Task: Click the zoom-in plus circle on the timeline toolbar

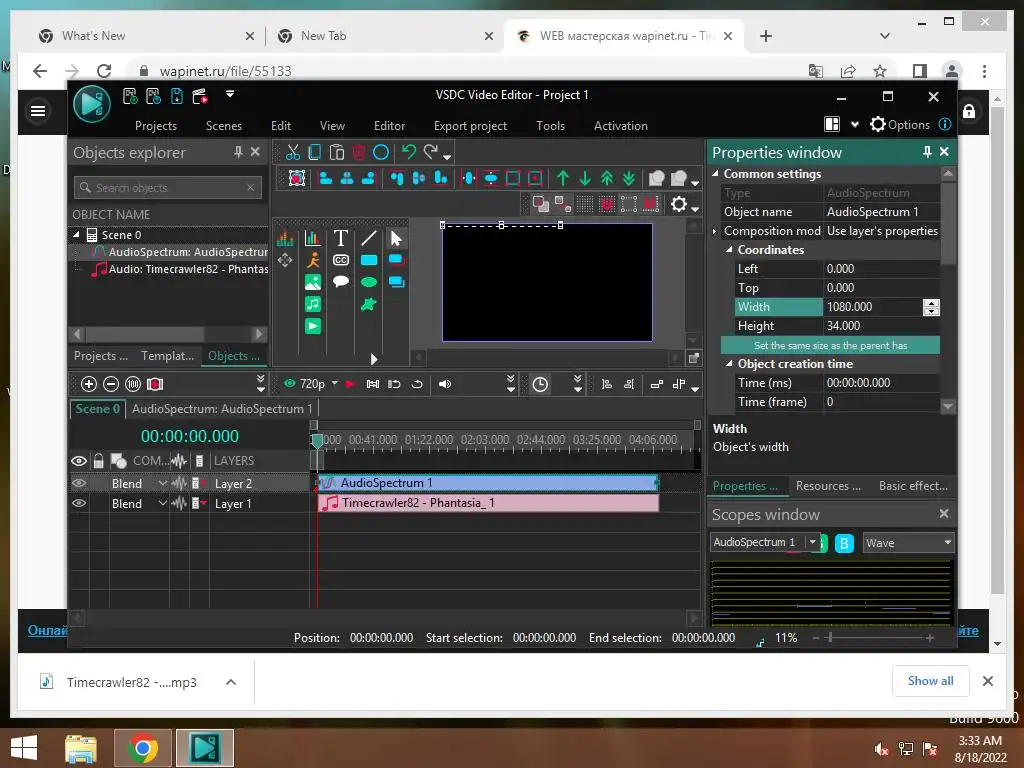Action: [x=89, y=384]
